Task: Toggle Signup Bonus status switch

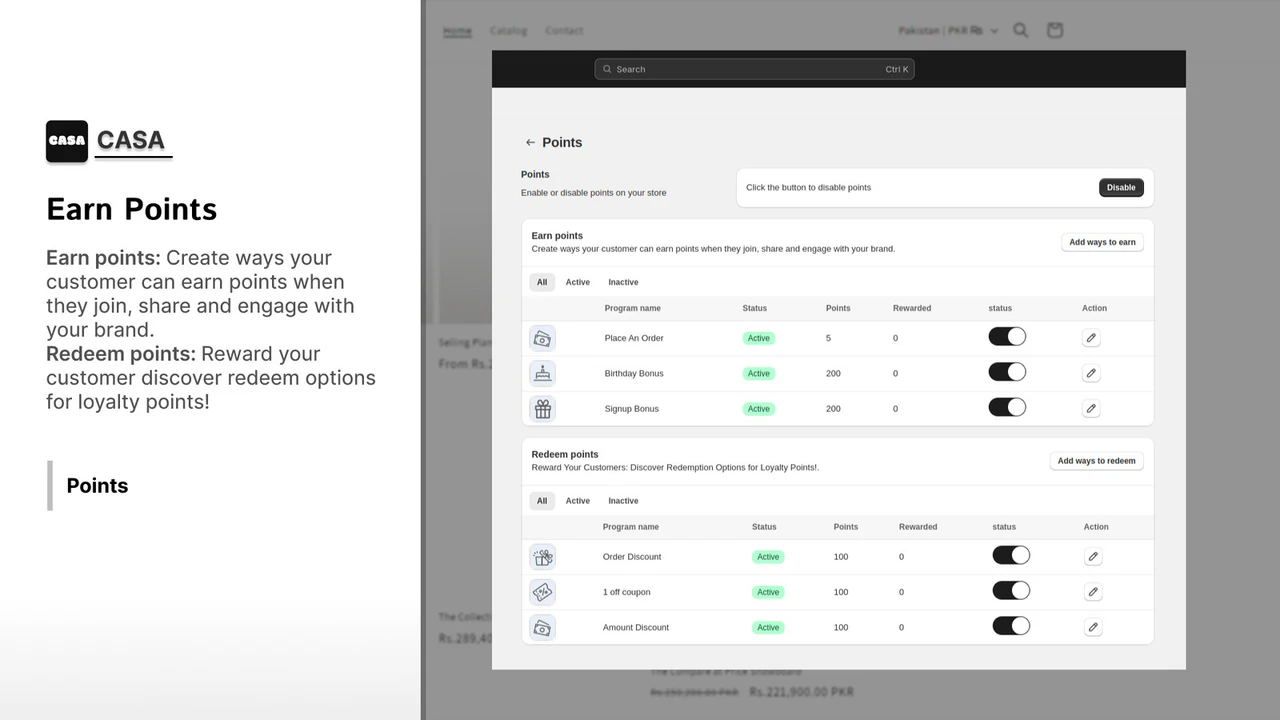Action: click(x=1007, y=407)
